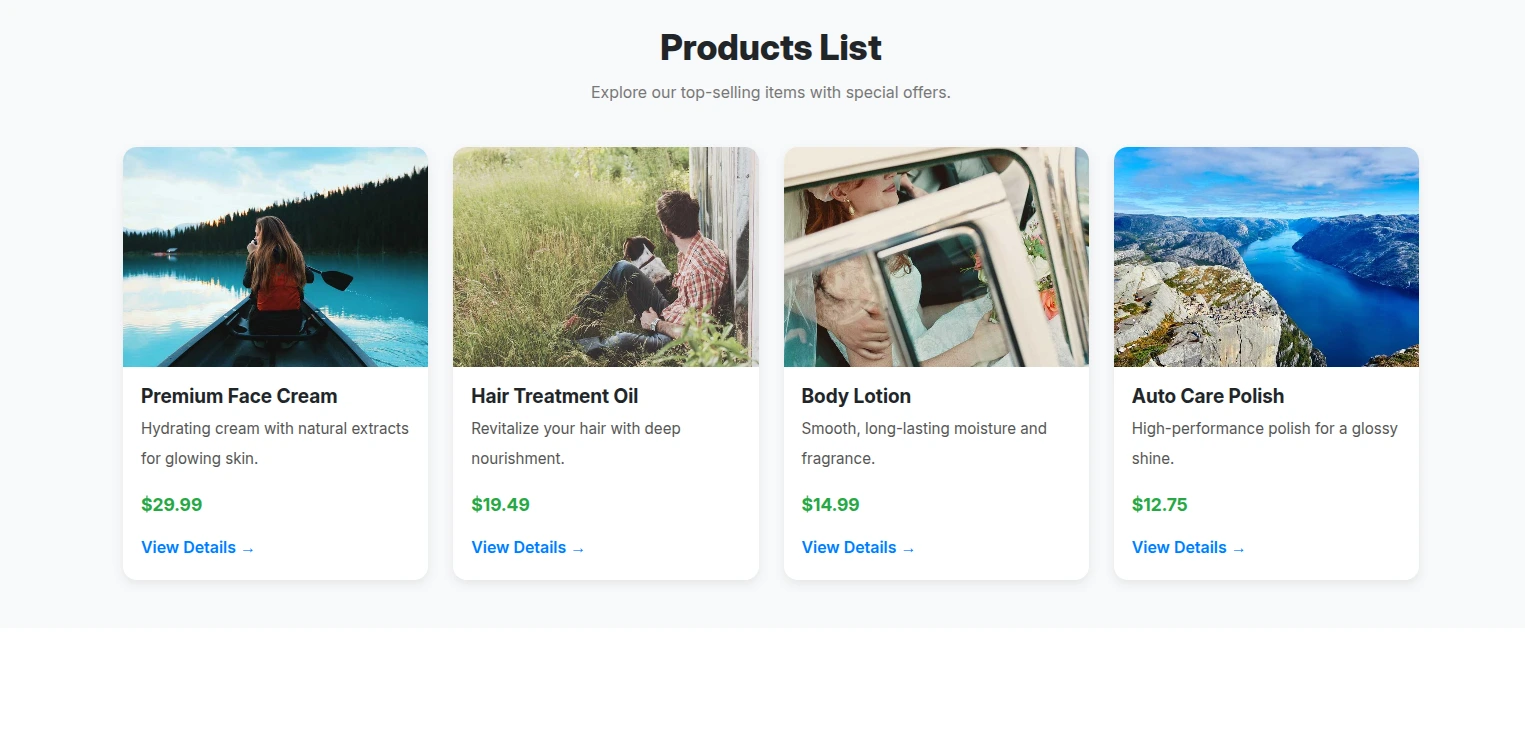Open View Details for Body Lotion
Screen dimensions: 1525x751
(849, 547)
